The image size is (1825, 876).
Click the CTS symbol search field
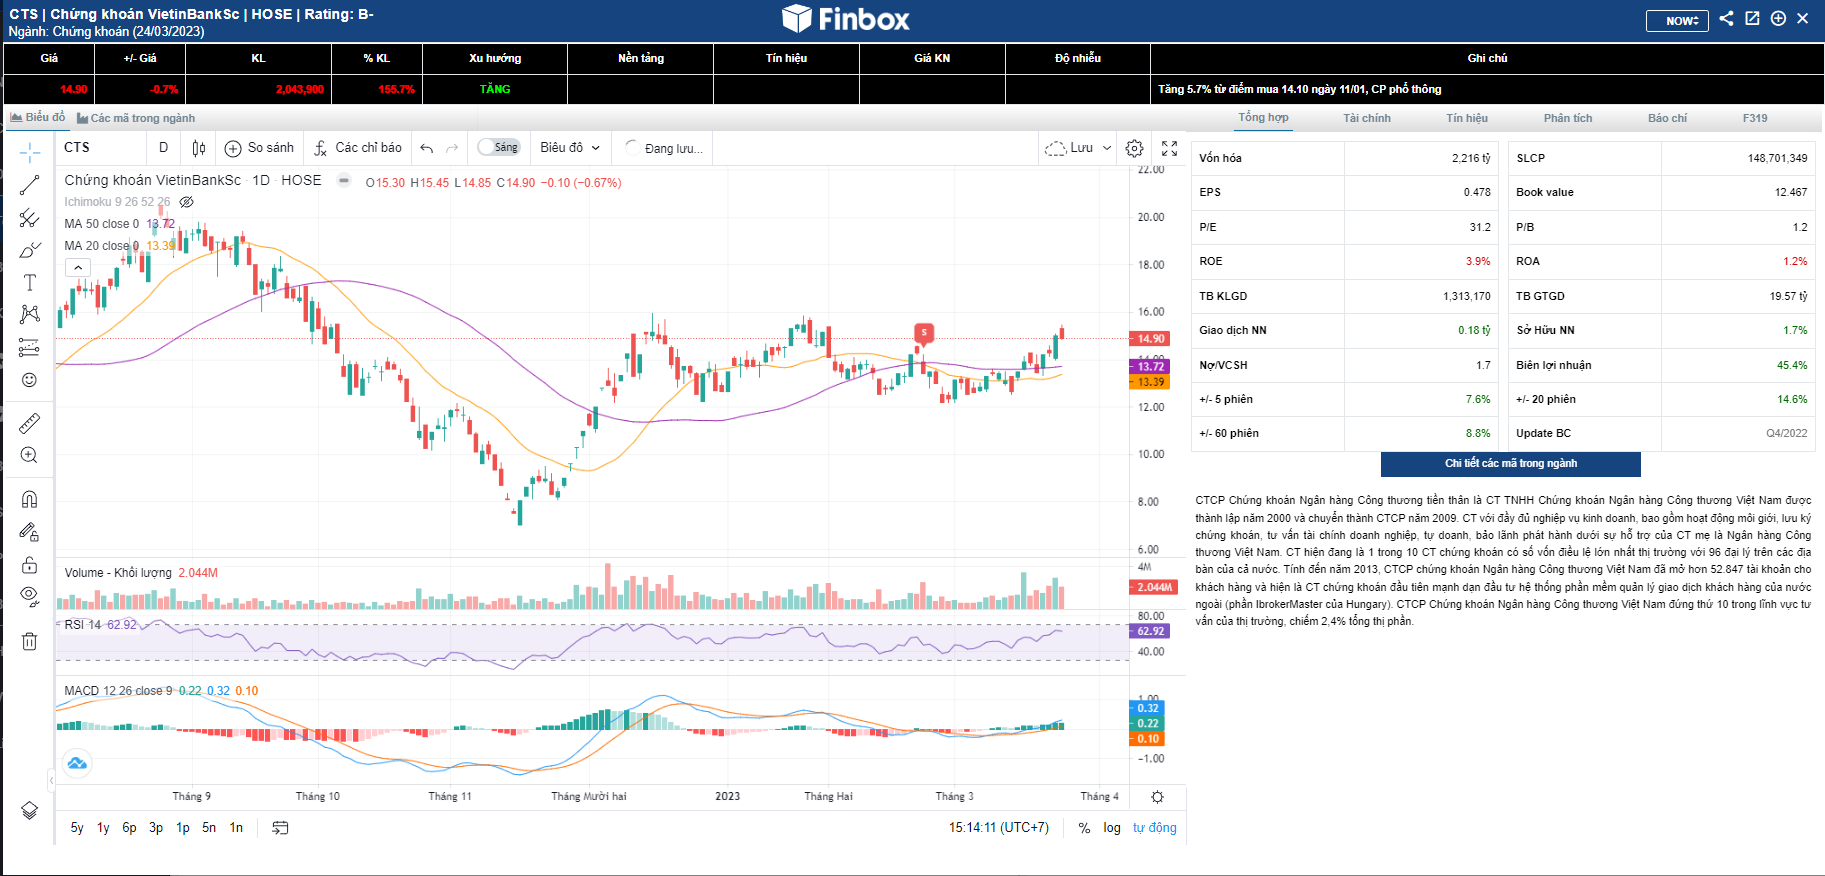pyautogui.click(x=100, y=148)
